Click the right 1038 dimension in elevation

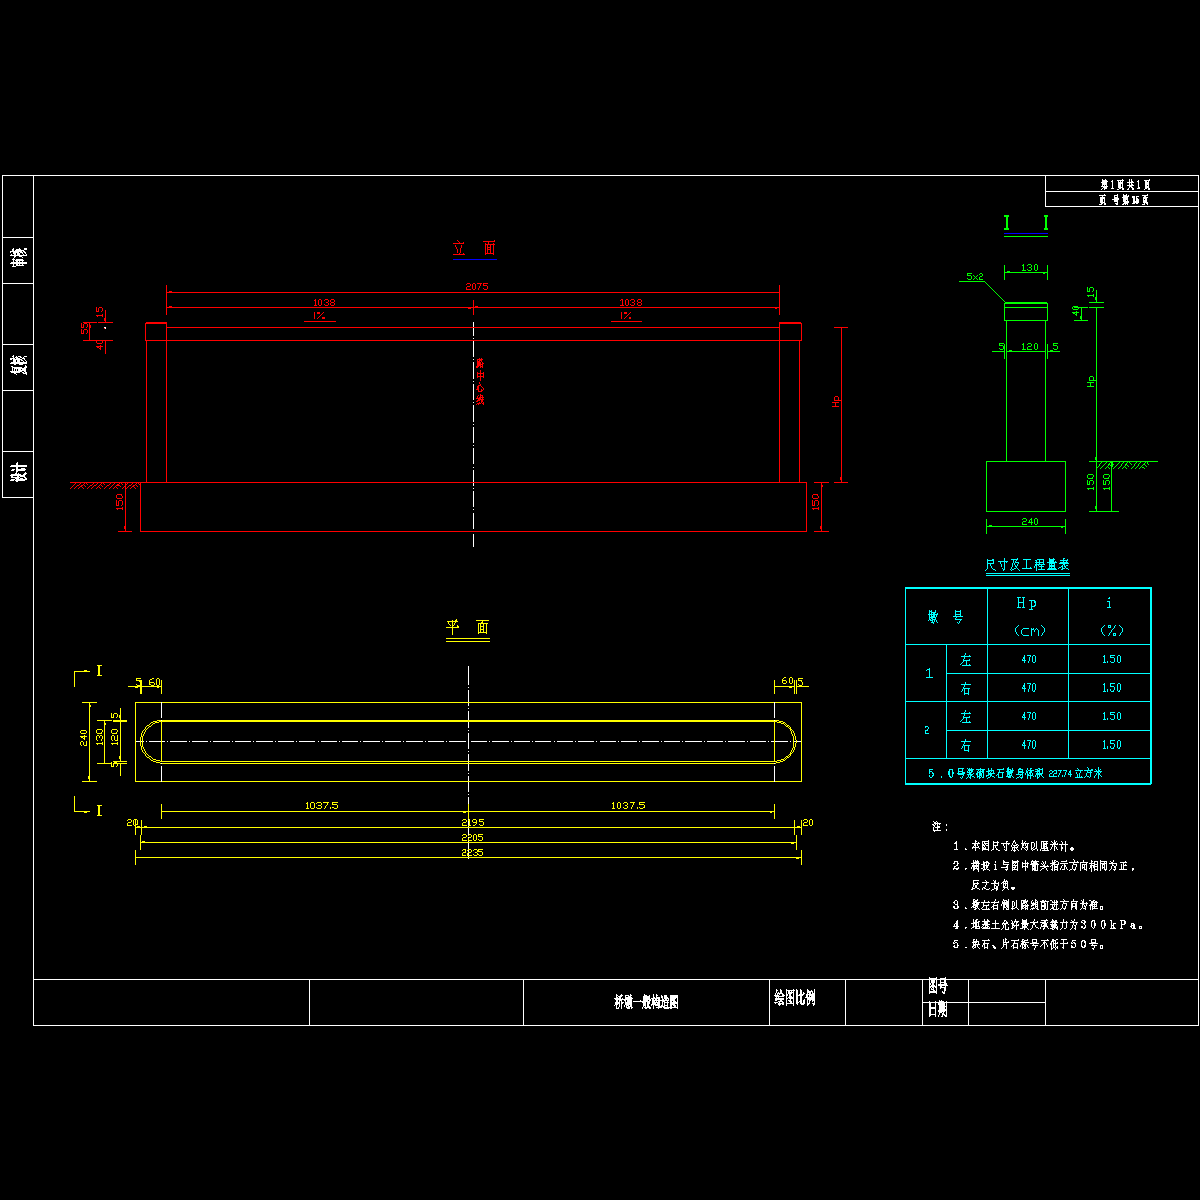[630, 302]
